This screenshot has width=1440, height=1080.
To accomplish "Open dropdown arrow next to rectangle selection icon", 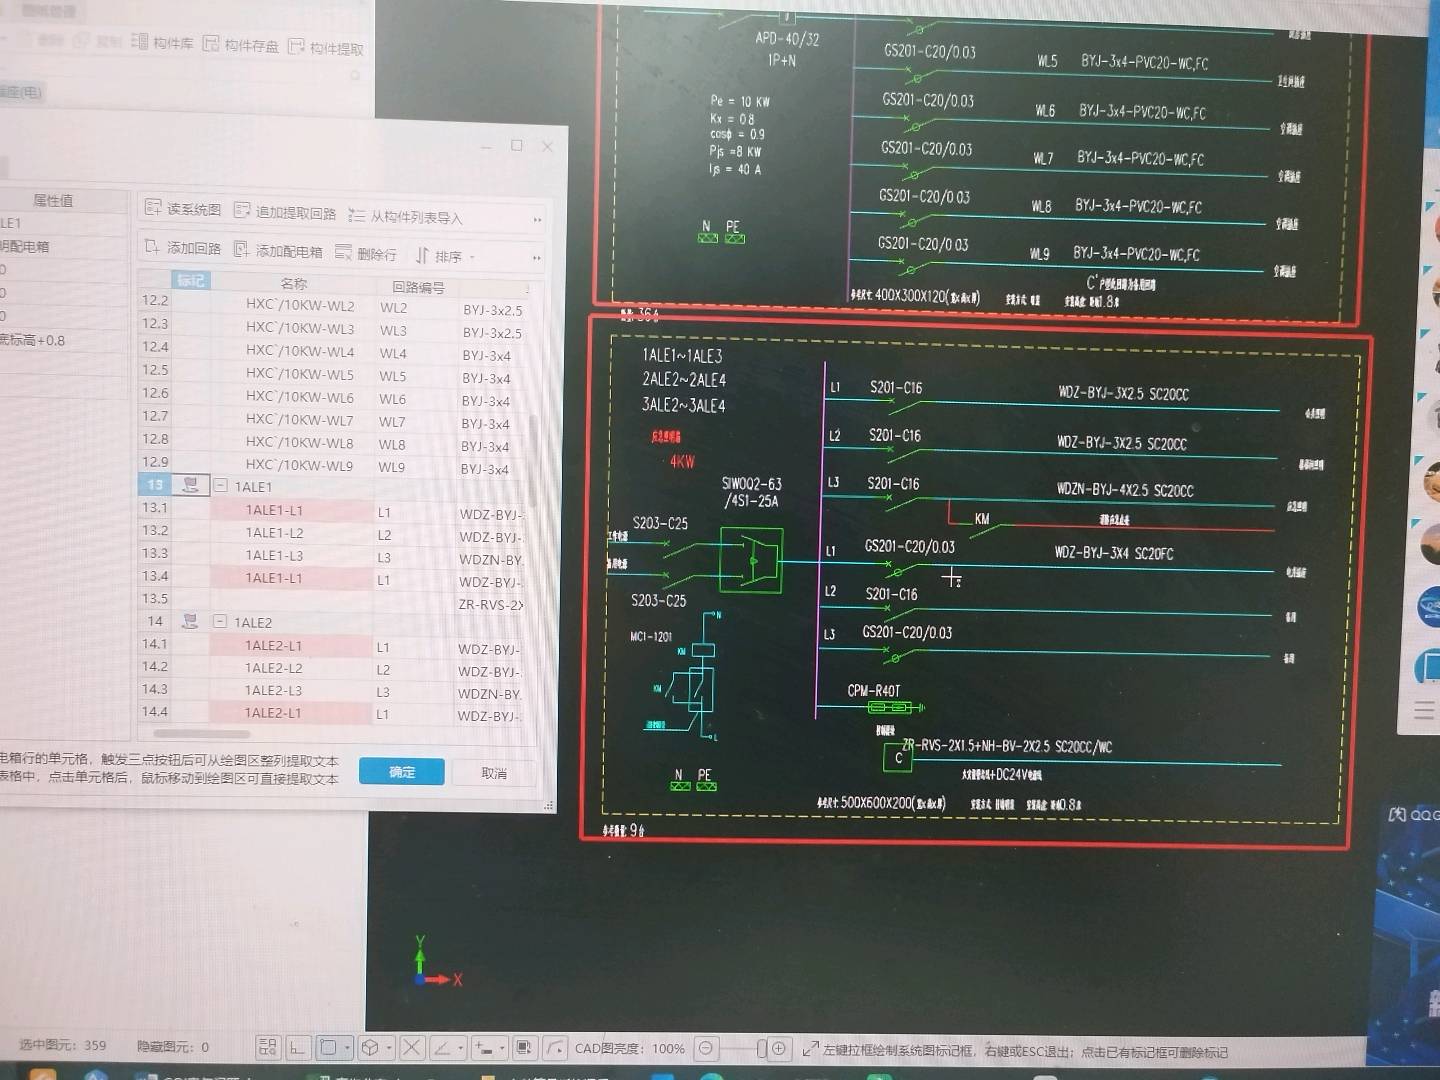I will point(347,1048).
